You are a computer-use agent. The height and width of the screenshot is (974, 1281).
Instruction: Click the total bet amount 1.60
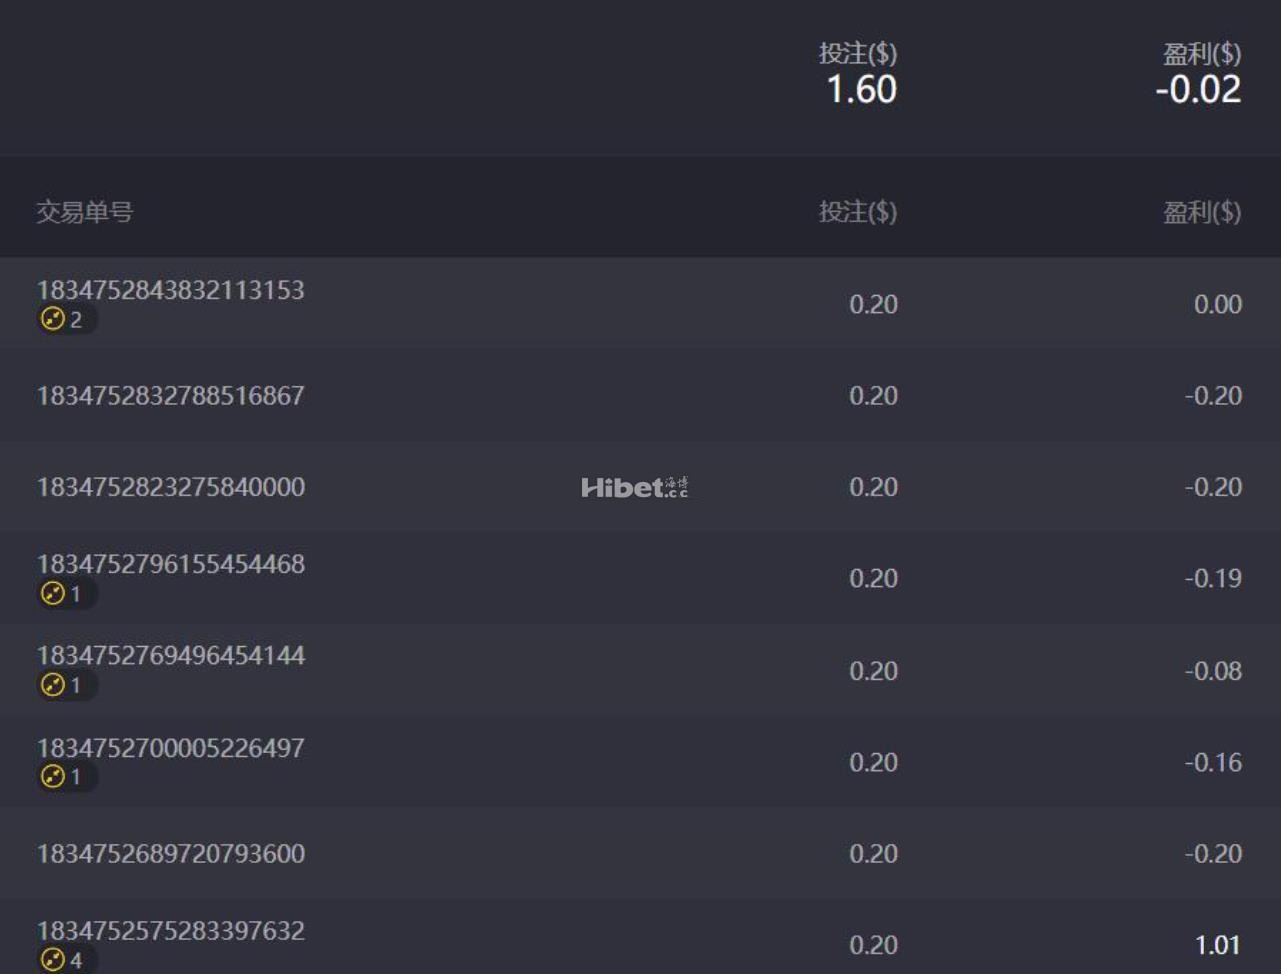tap(861, 90)
